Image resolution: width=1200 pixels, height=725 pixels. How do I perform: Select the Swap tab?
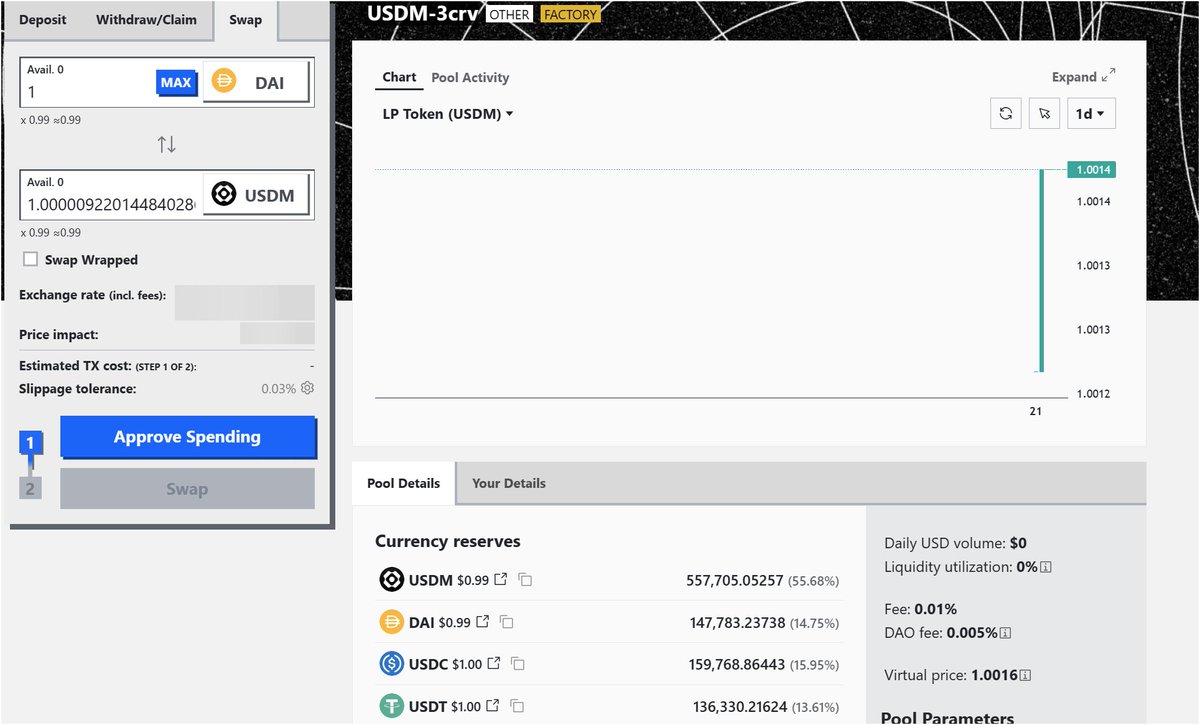[246, 20]
